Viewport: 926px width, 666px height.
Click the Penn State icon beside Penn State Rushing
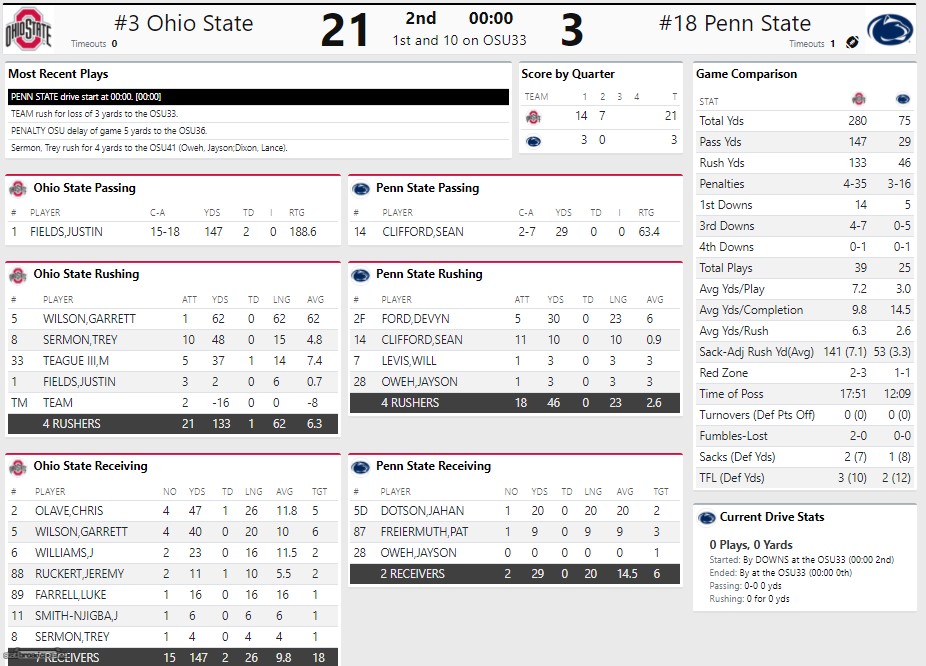pos(360,274)
